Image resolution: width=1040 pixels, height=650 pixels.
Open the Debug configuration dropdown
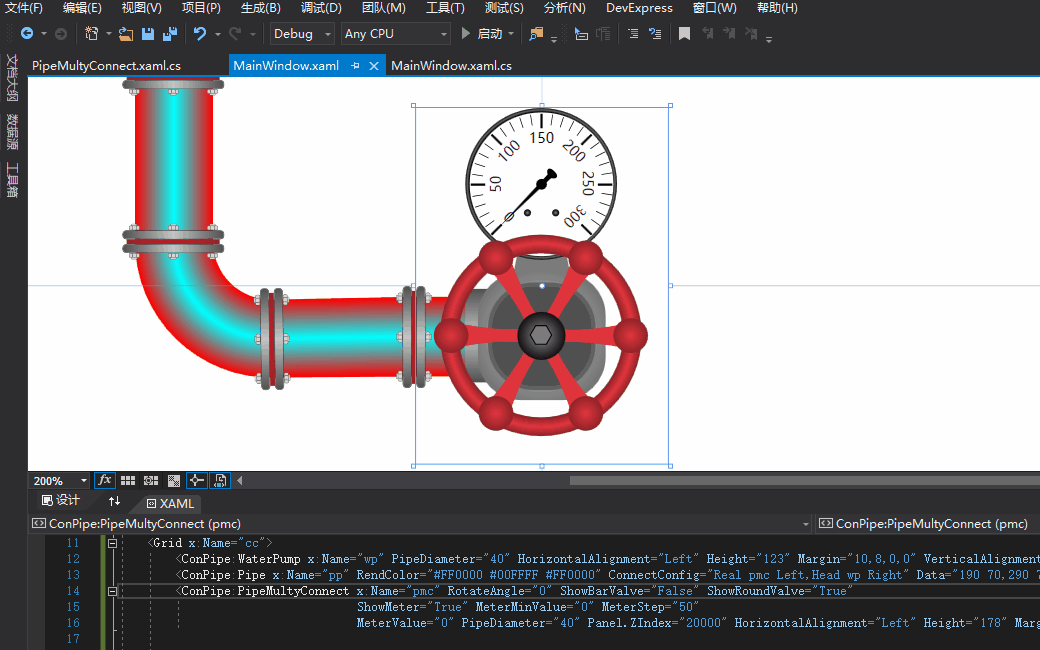302,34
